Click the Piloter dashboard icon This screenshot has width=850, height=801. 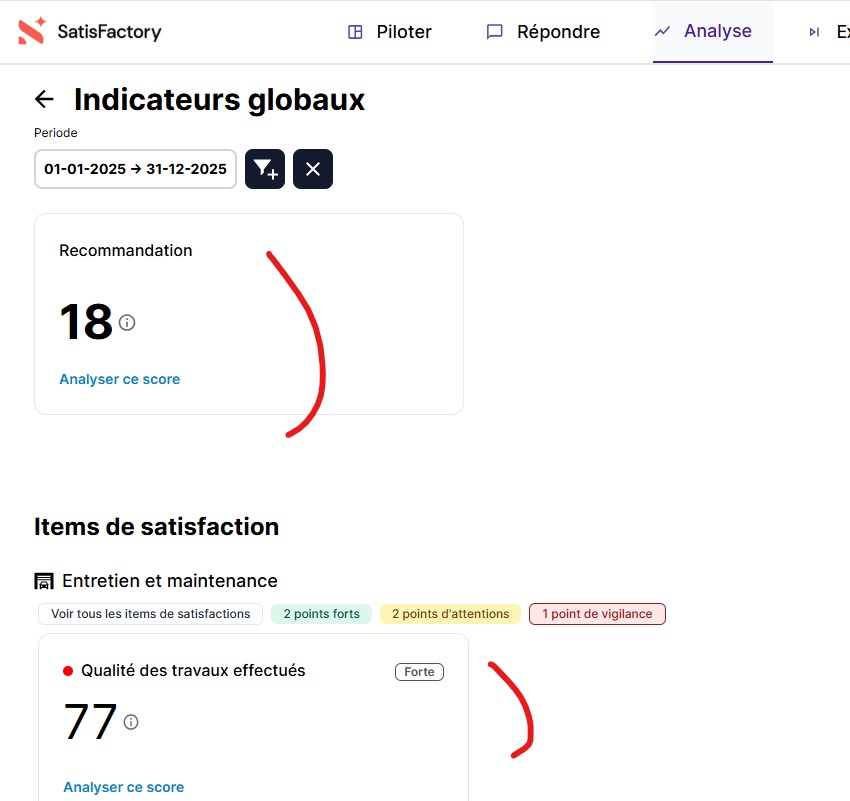(355, 32)
